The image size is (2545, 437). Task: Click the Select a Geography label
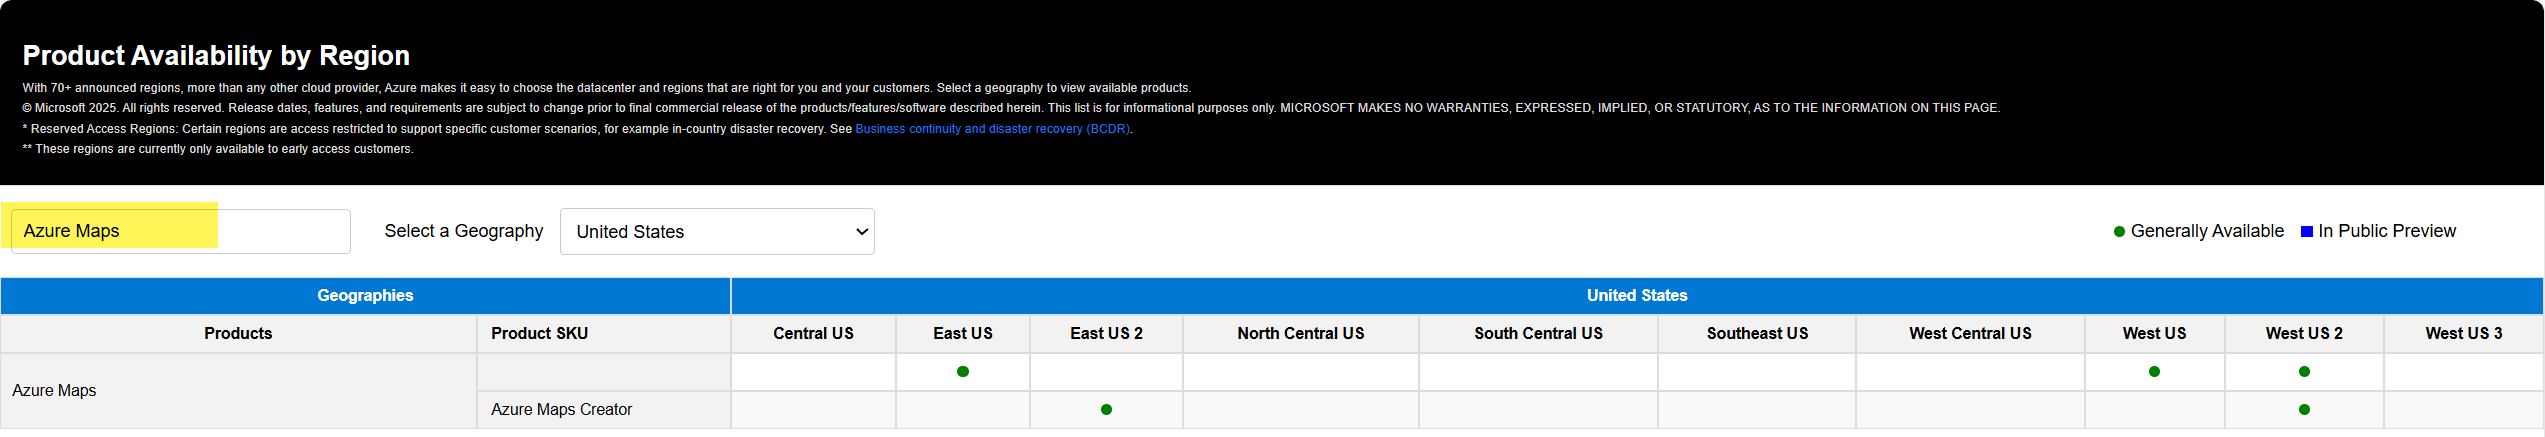click(x=464, y=232)
